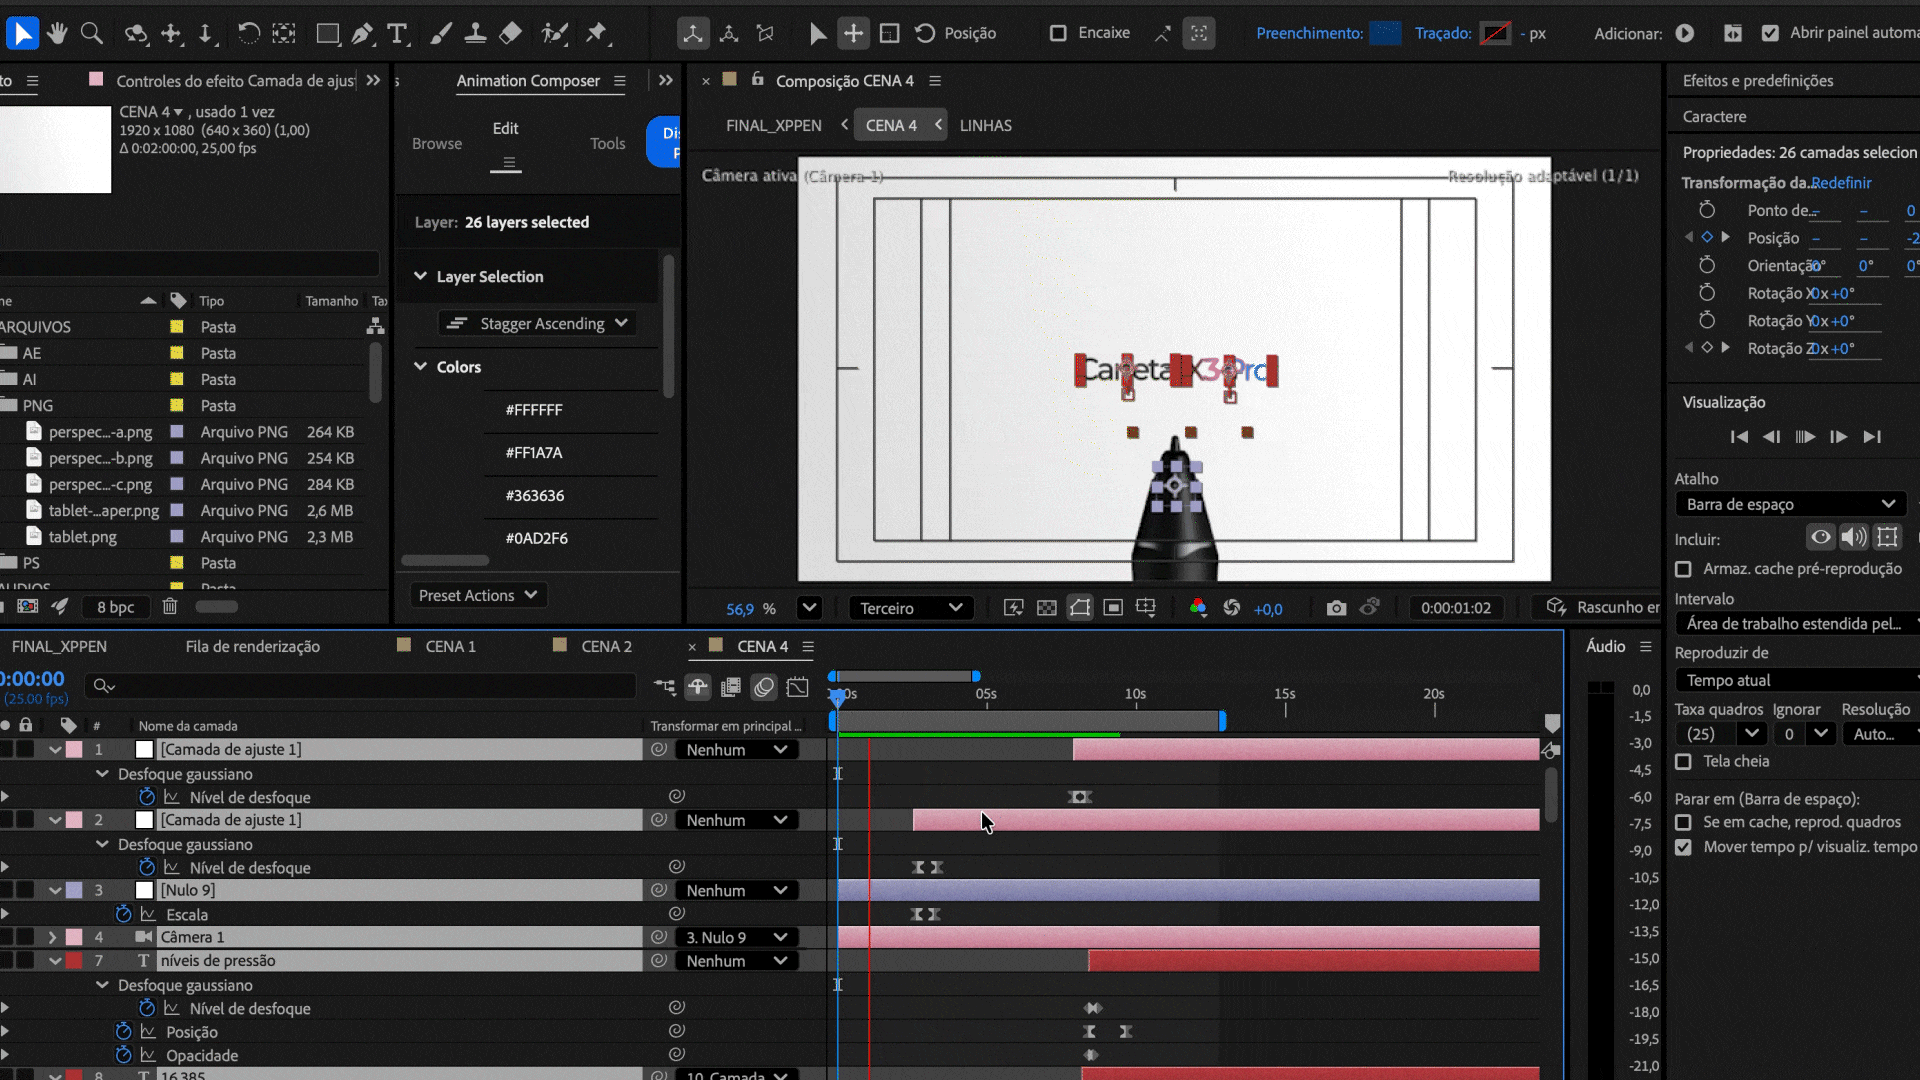Open the Stagger Ascending dropdown
Viewport: 1920px width, 1080px height.
539,323
